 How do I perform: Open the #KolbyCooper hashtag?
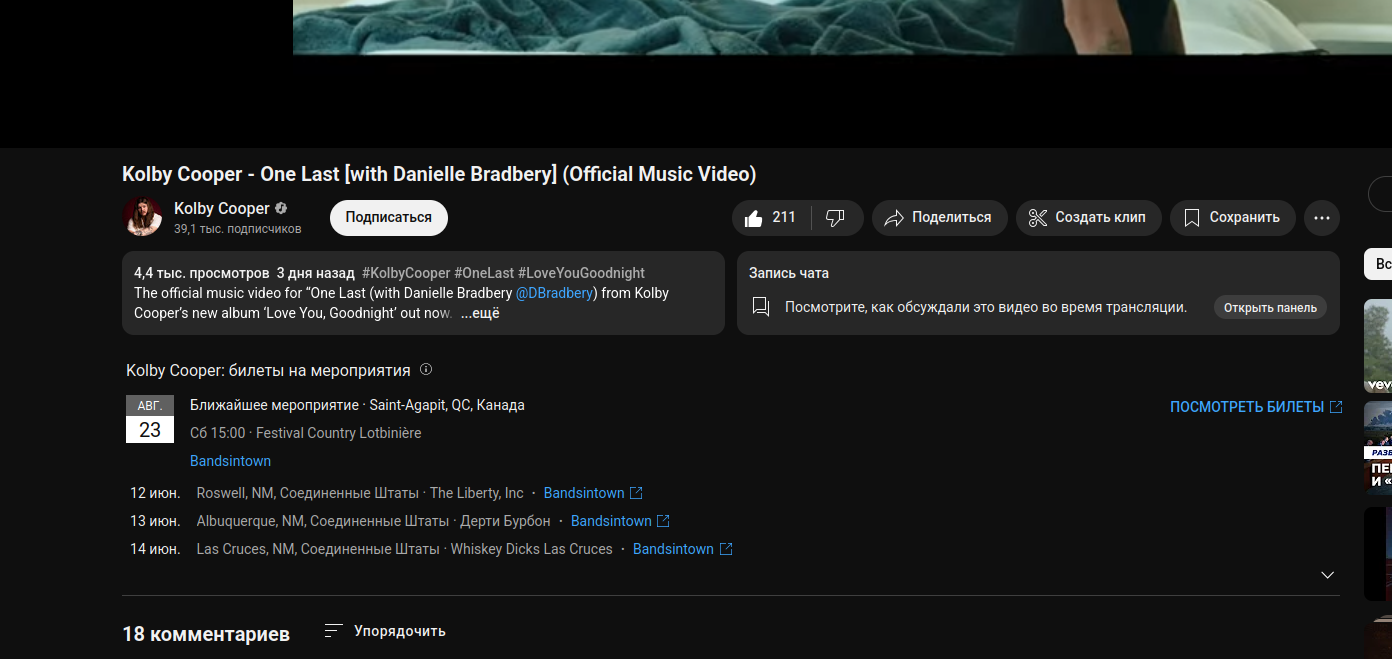click(x=406, y=273)
